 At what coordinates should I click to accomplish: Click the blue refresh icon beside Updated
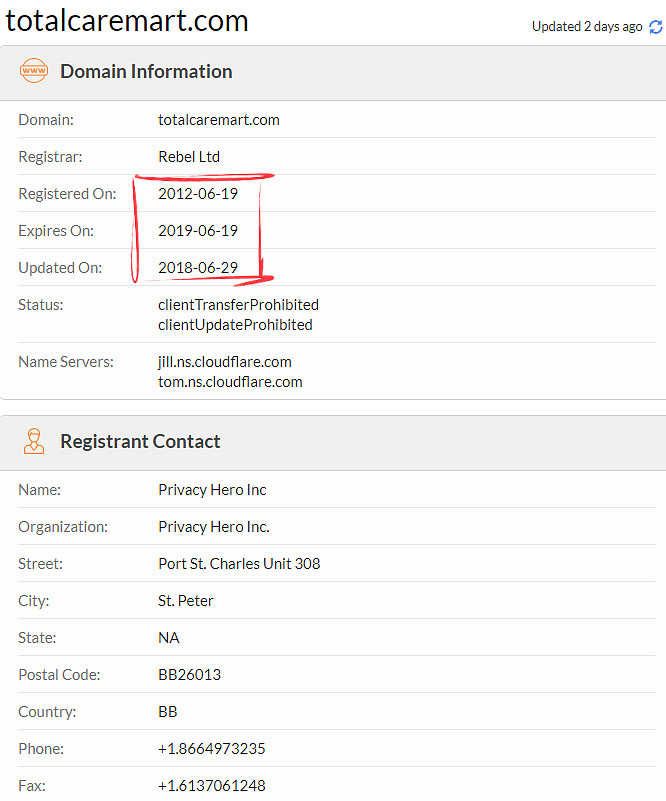(656, 27)
